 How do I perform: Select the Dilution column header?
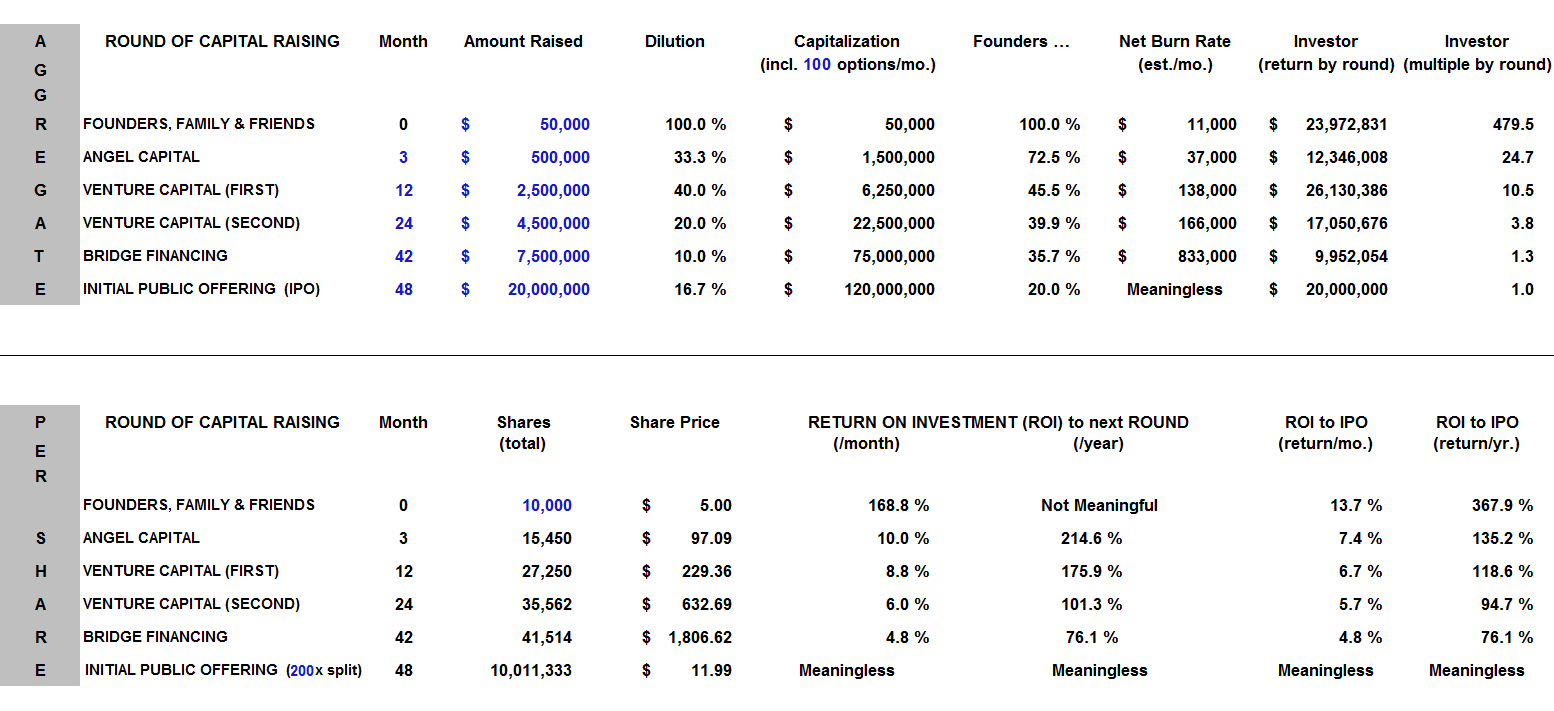675,42
